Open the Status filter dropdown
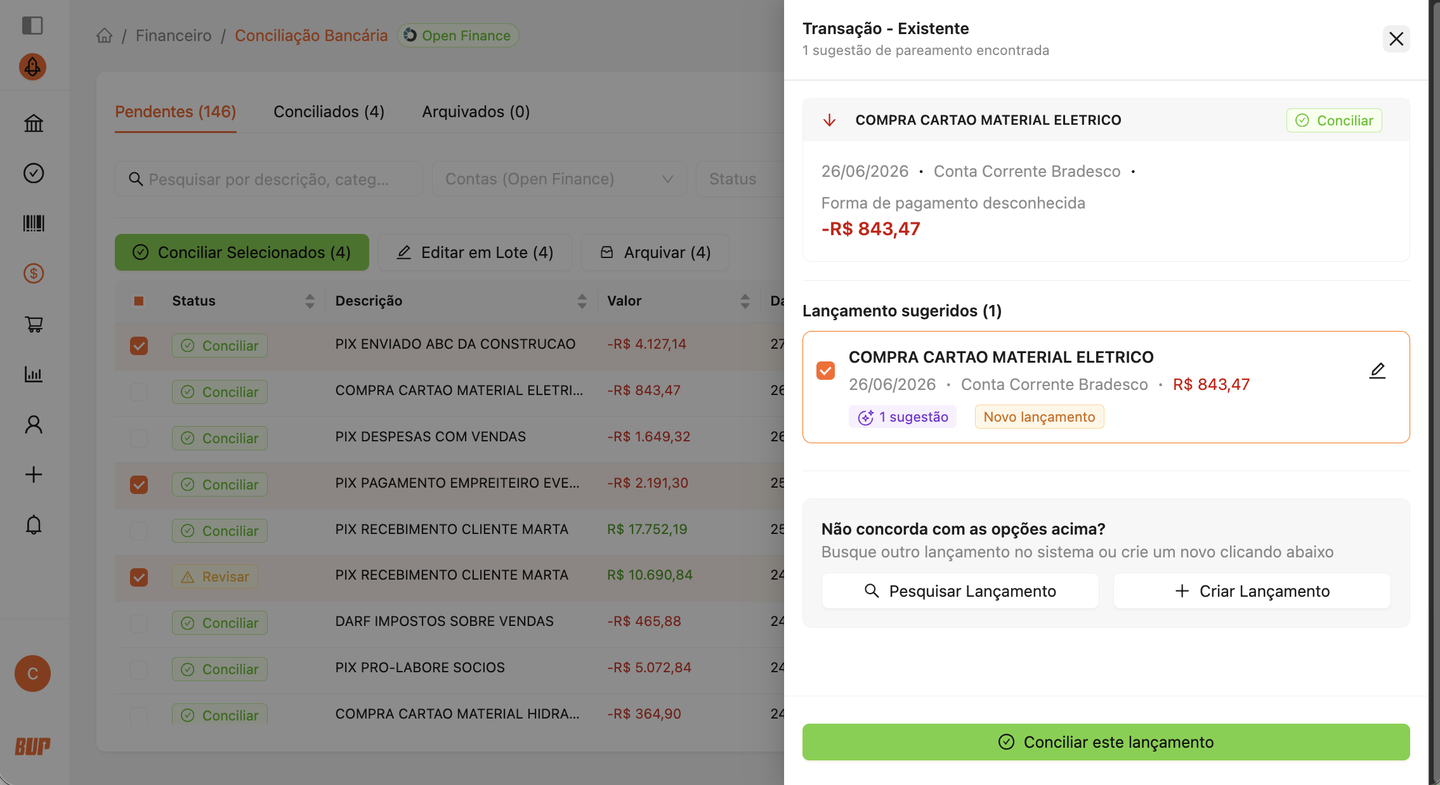The width and height of the screenshot is (1440, 785). [740, 179]
